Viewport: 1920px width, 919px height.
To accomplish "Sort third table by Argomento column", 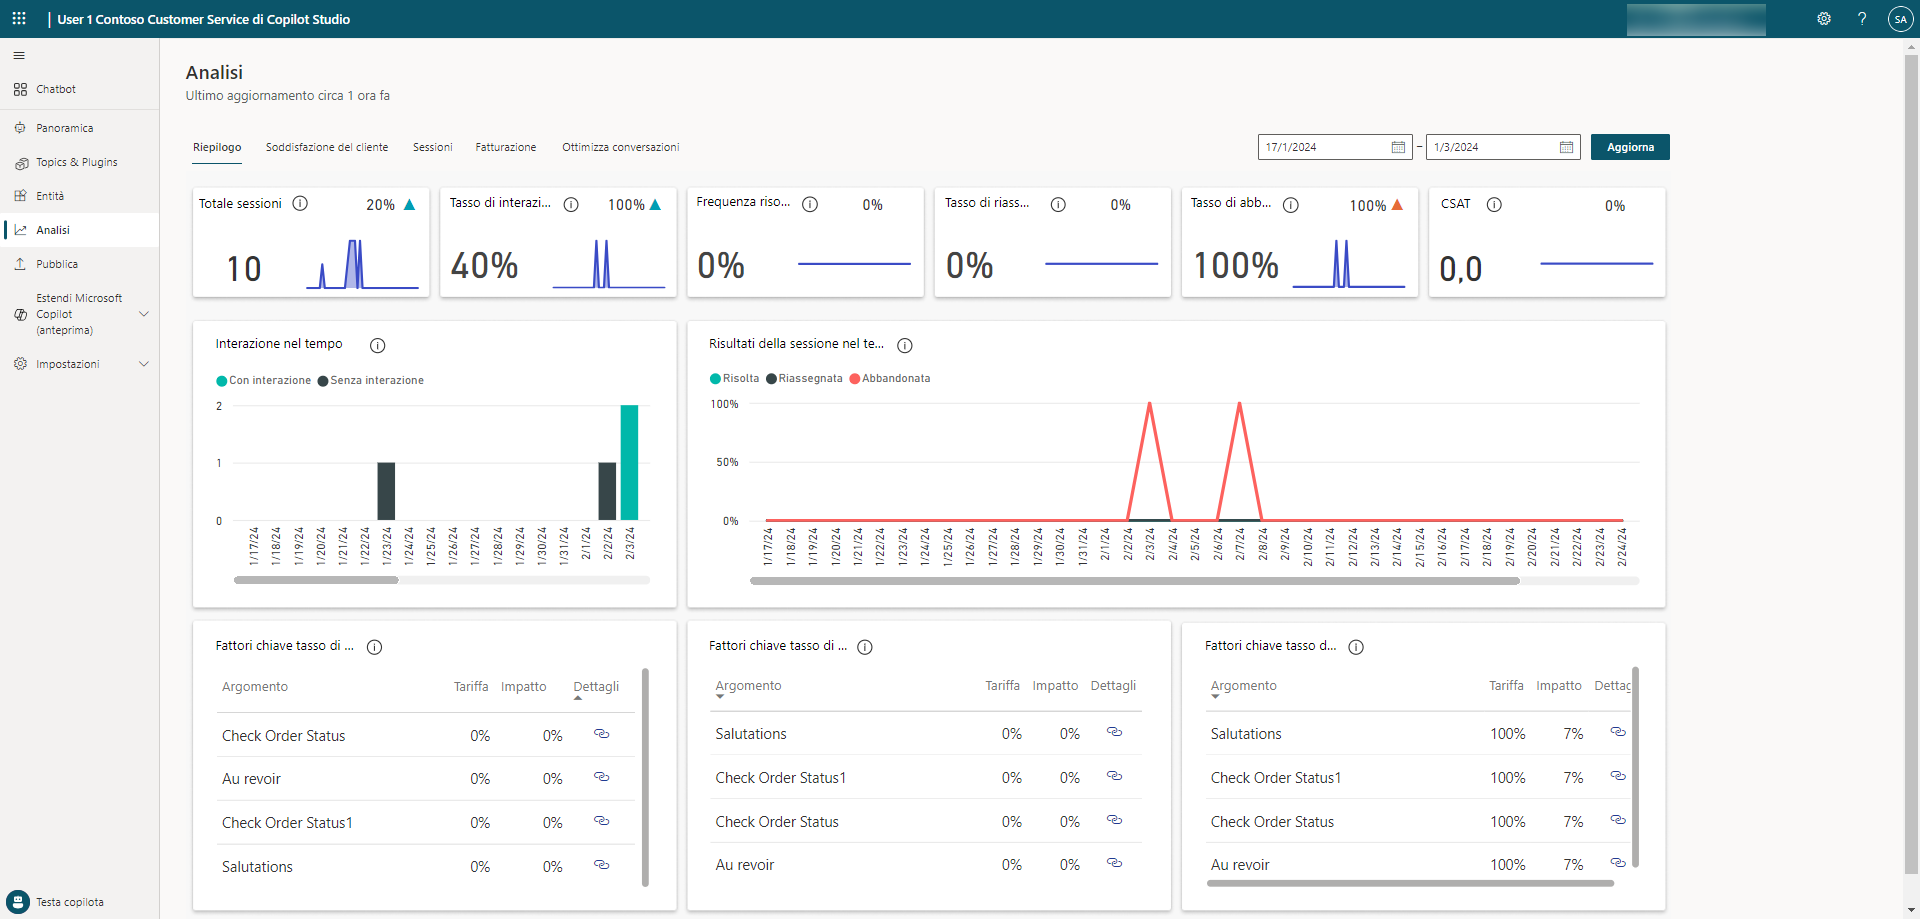I will tap(1243, 686).
